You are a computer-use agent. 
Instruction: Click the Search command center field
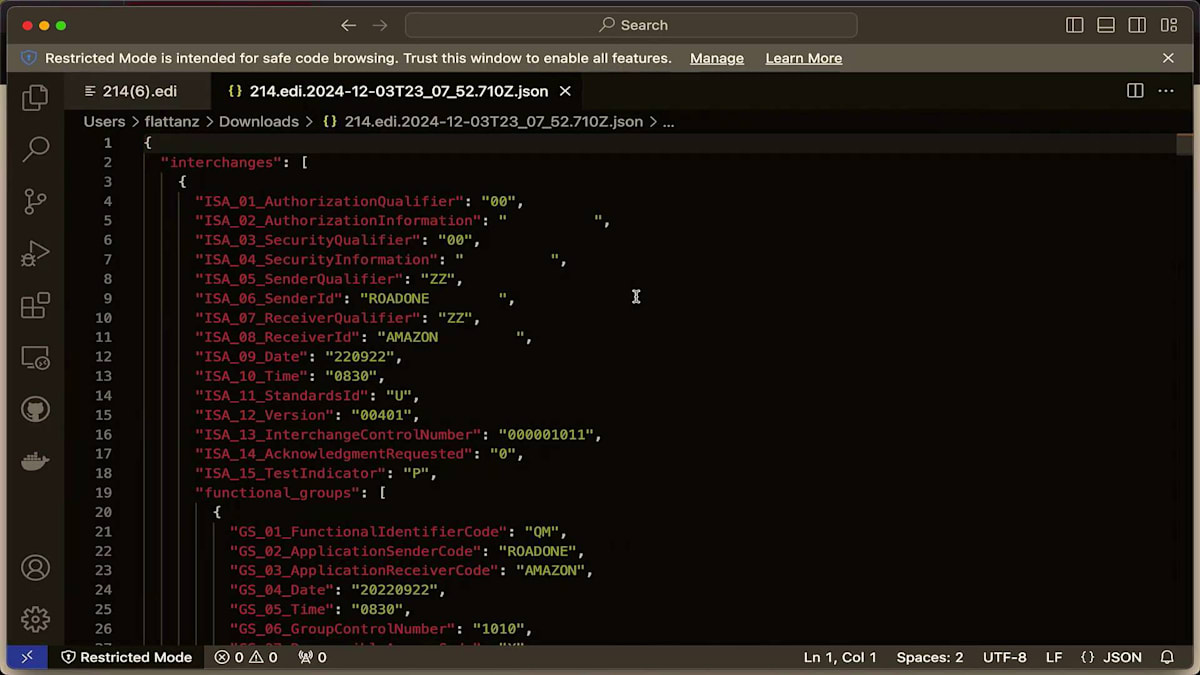click(x=631, y=25)
